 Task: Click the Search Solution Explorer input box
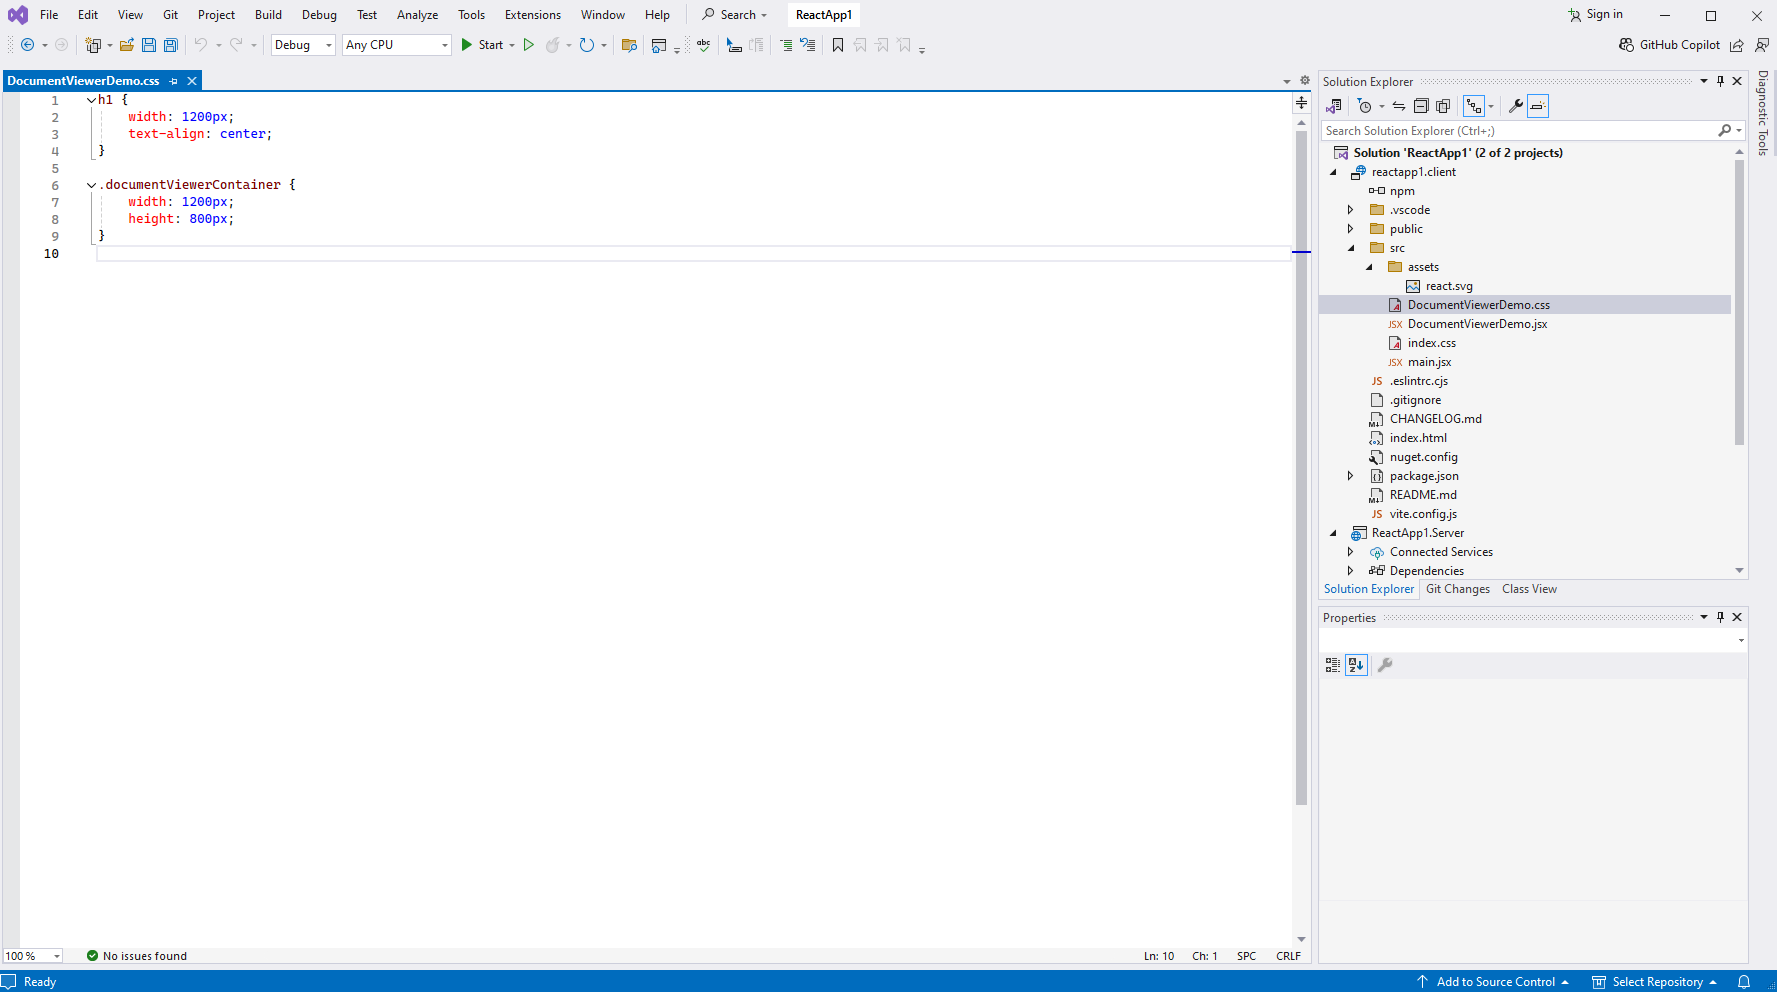tap(1518, 131)
